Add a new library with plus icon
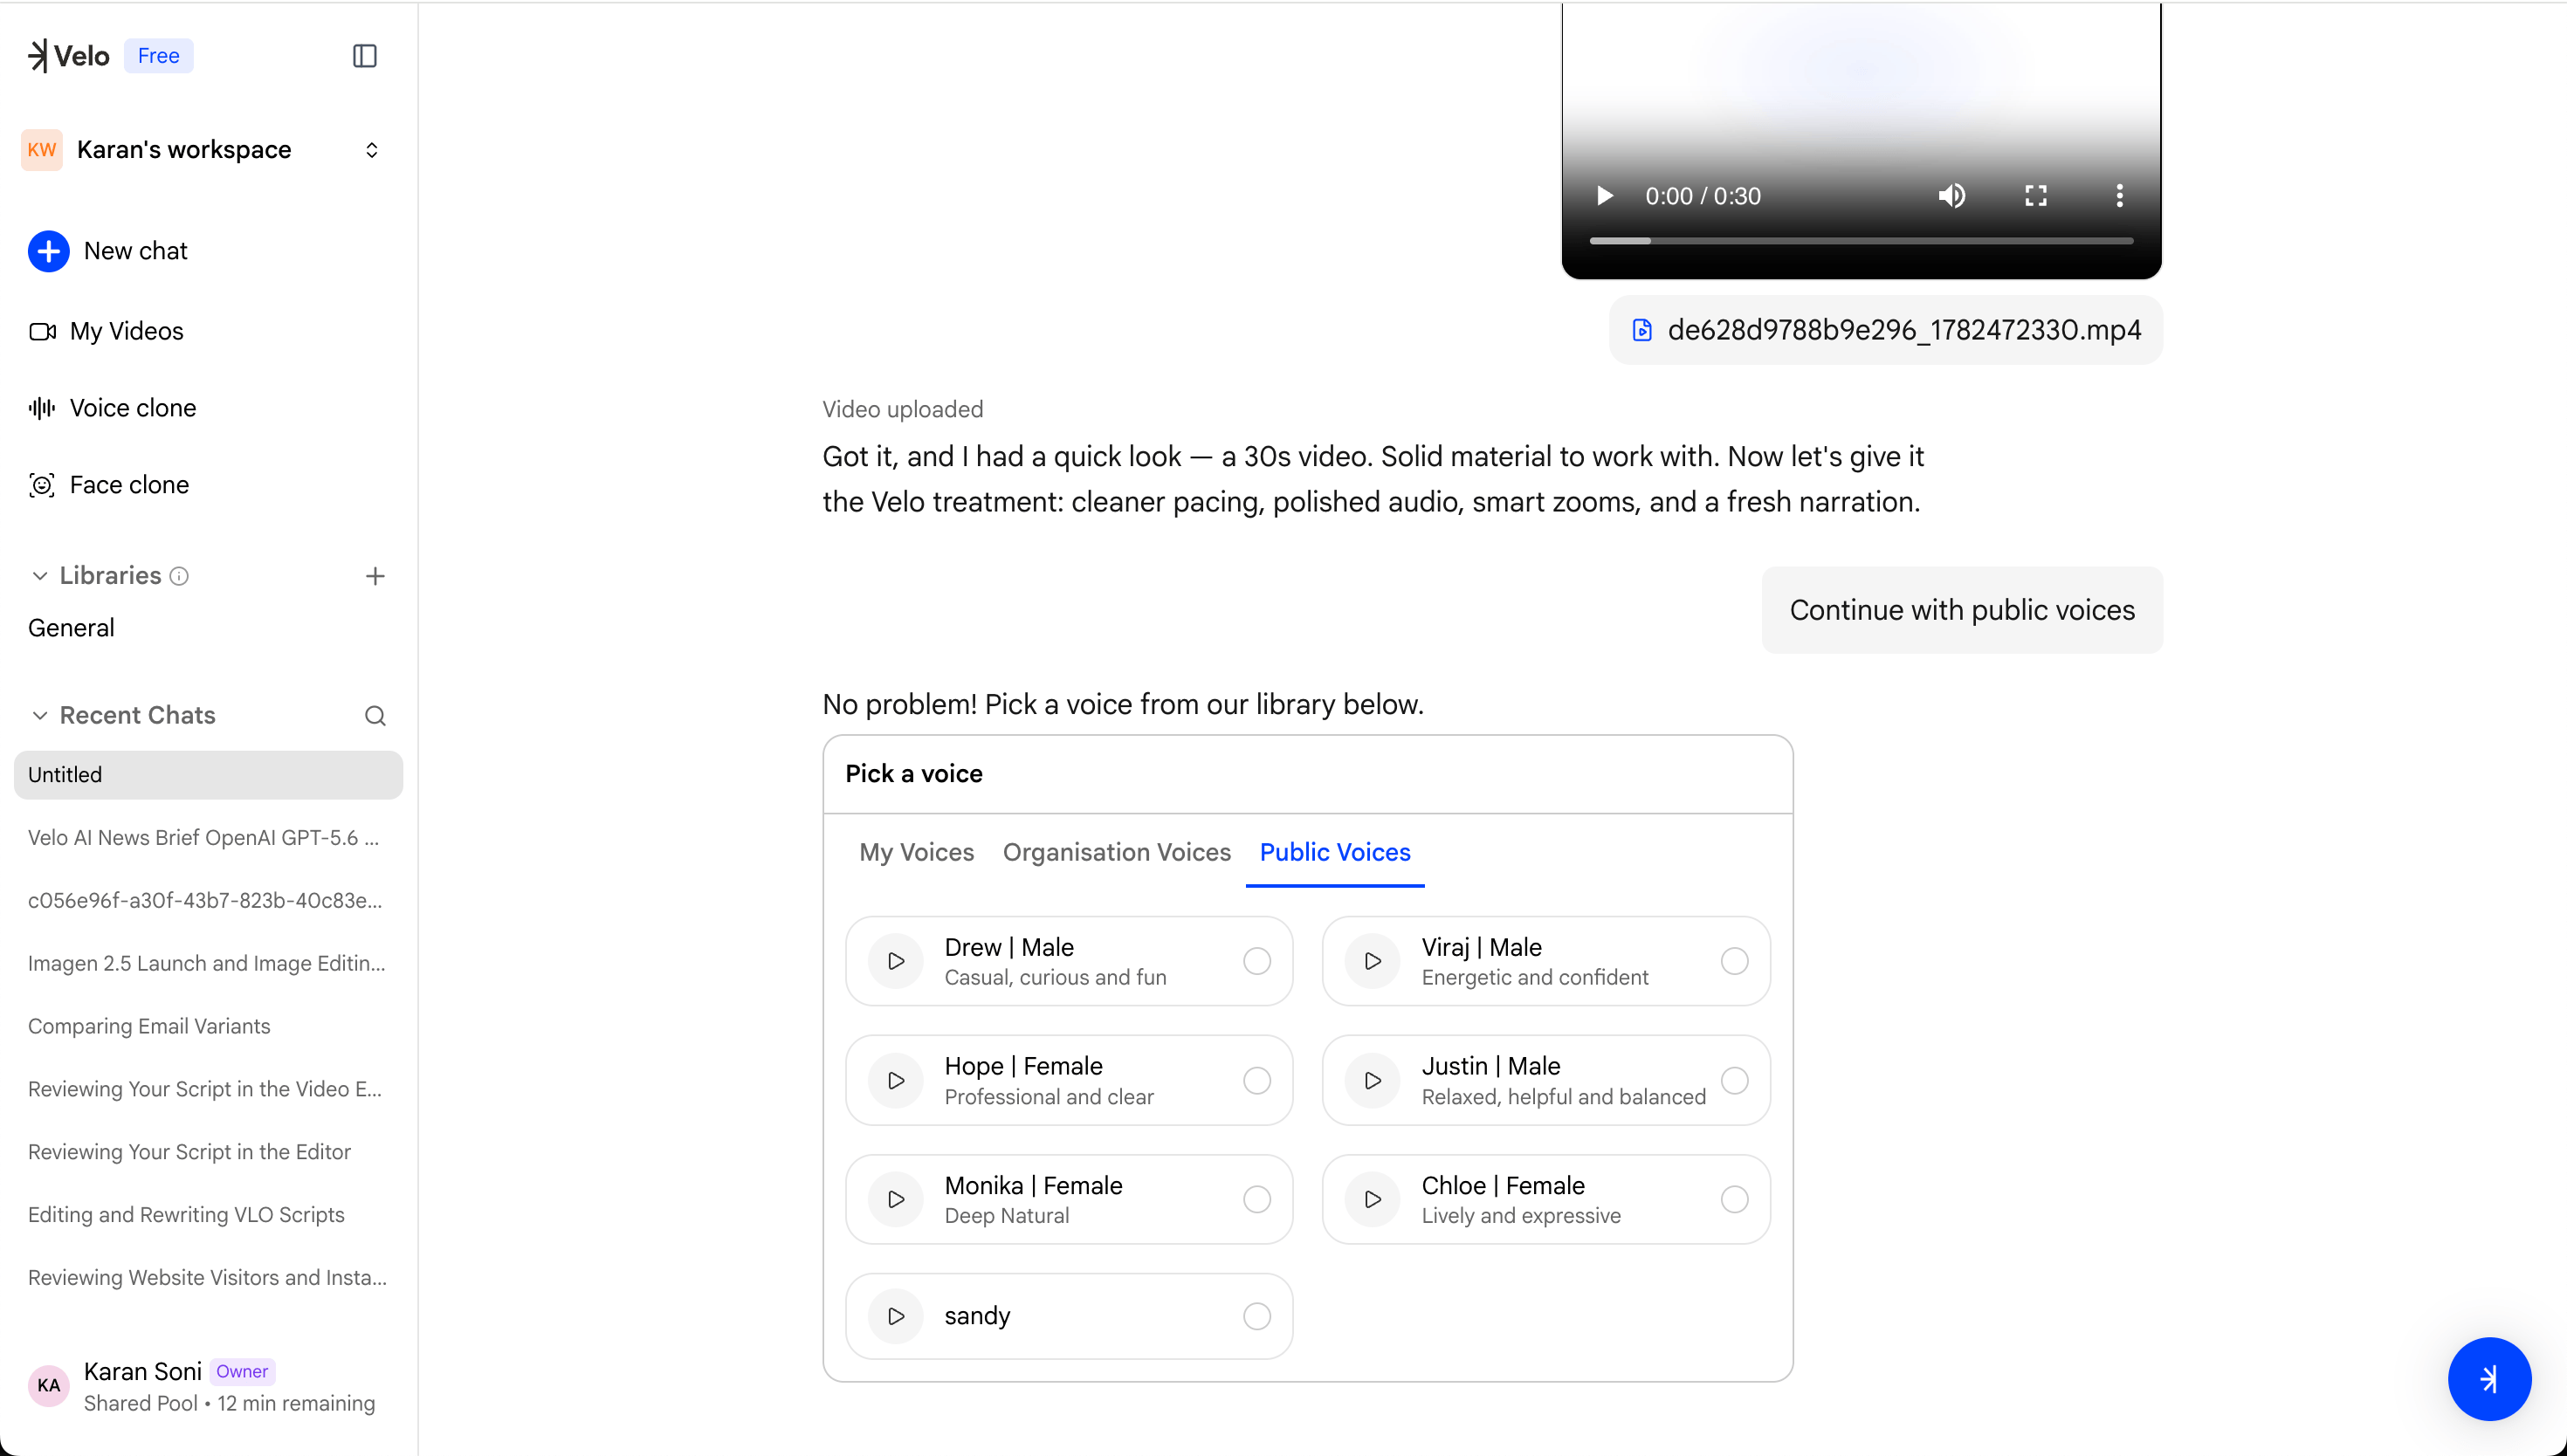The width and height of the screenshot is (2567, 1456). (375, 576)
